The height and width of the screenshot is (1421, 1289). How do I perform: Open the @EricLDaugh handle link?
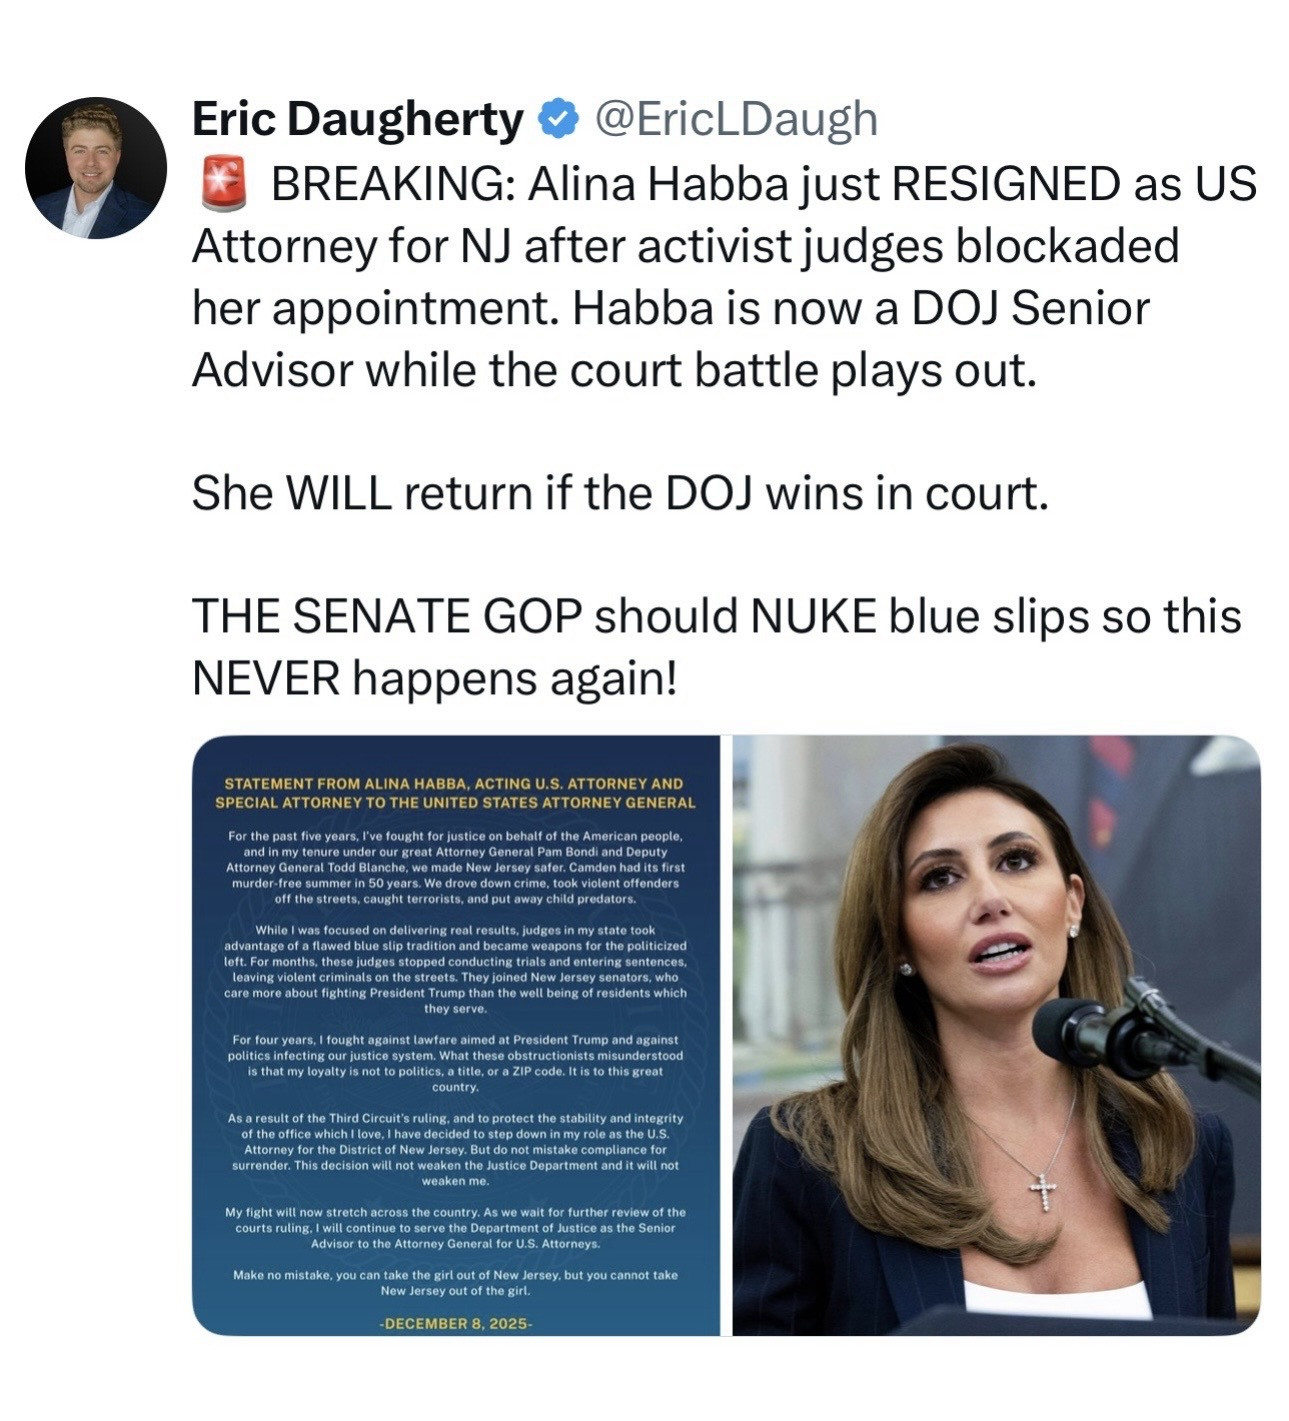(736, 119)
